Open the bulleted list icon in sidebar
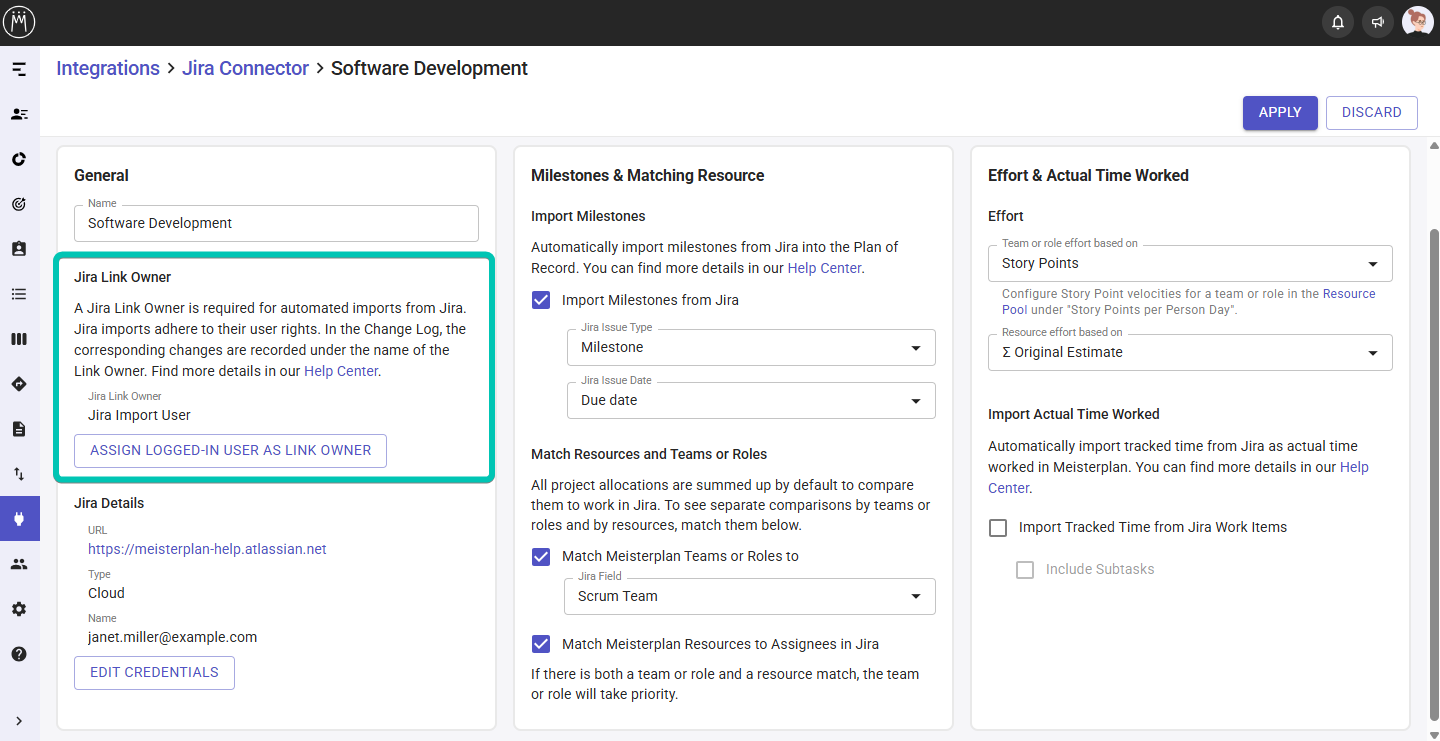This screenshot has height=741, width=1440. [19, 294]
